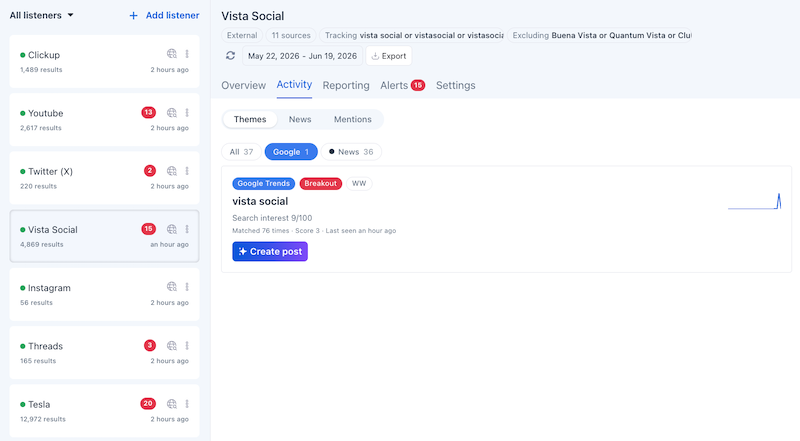The image size is (800, 441).
Task: Click the Google Trends tag
Action: point(263,183)
